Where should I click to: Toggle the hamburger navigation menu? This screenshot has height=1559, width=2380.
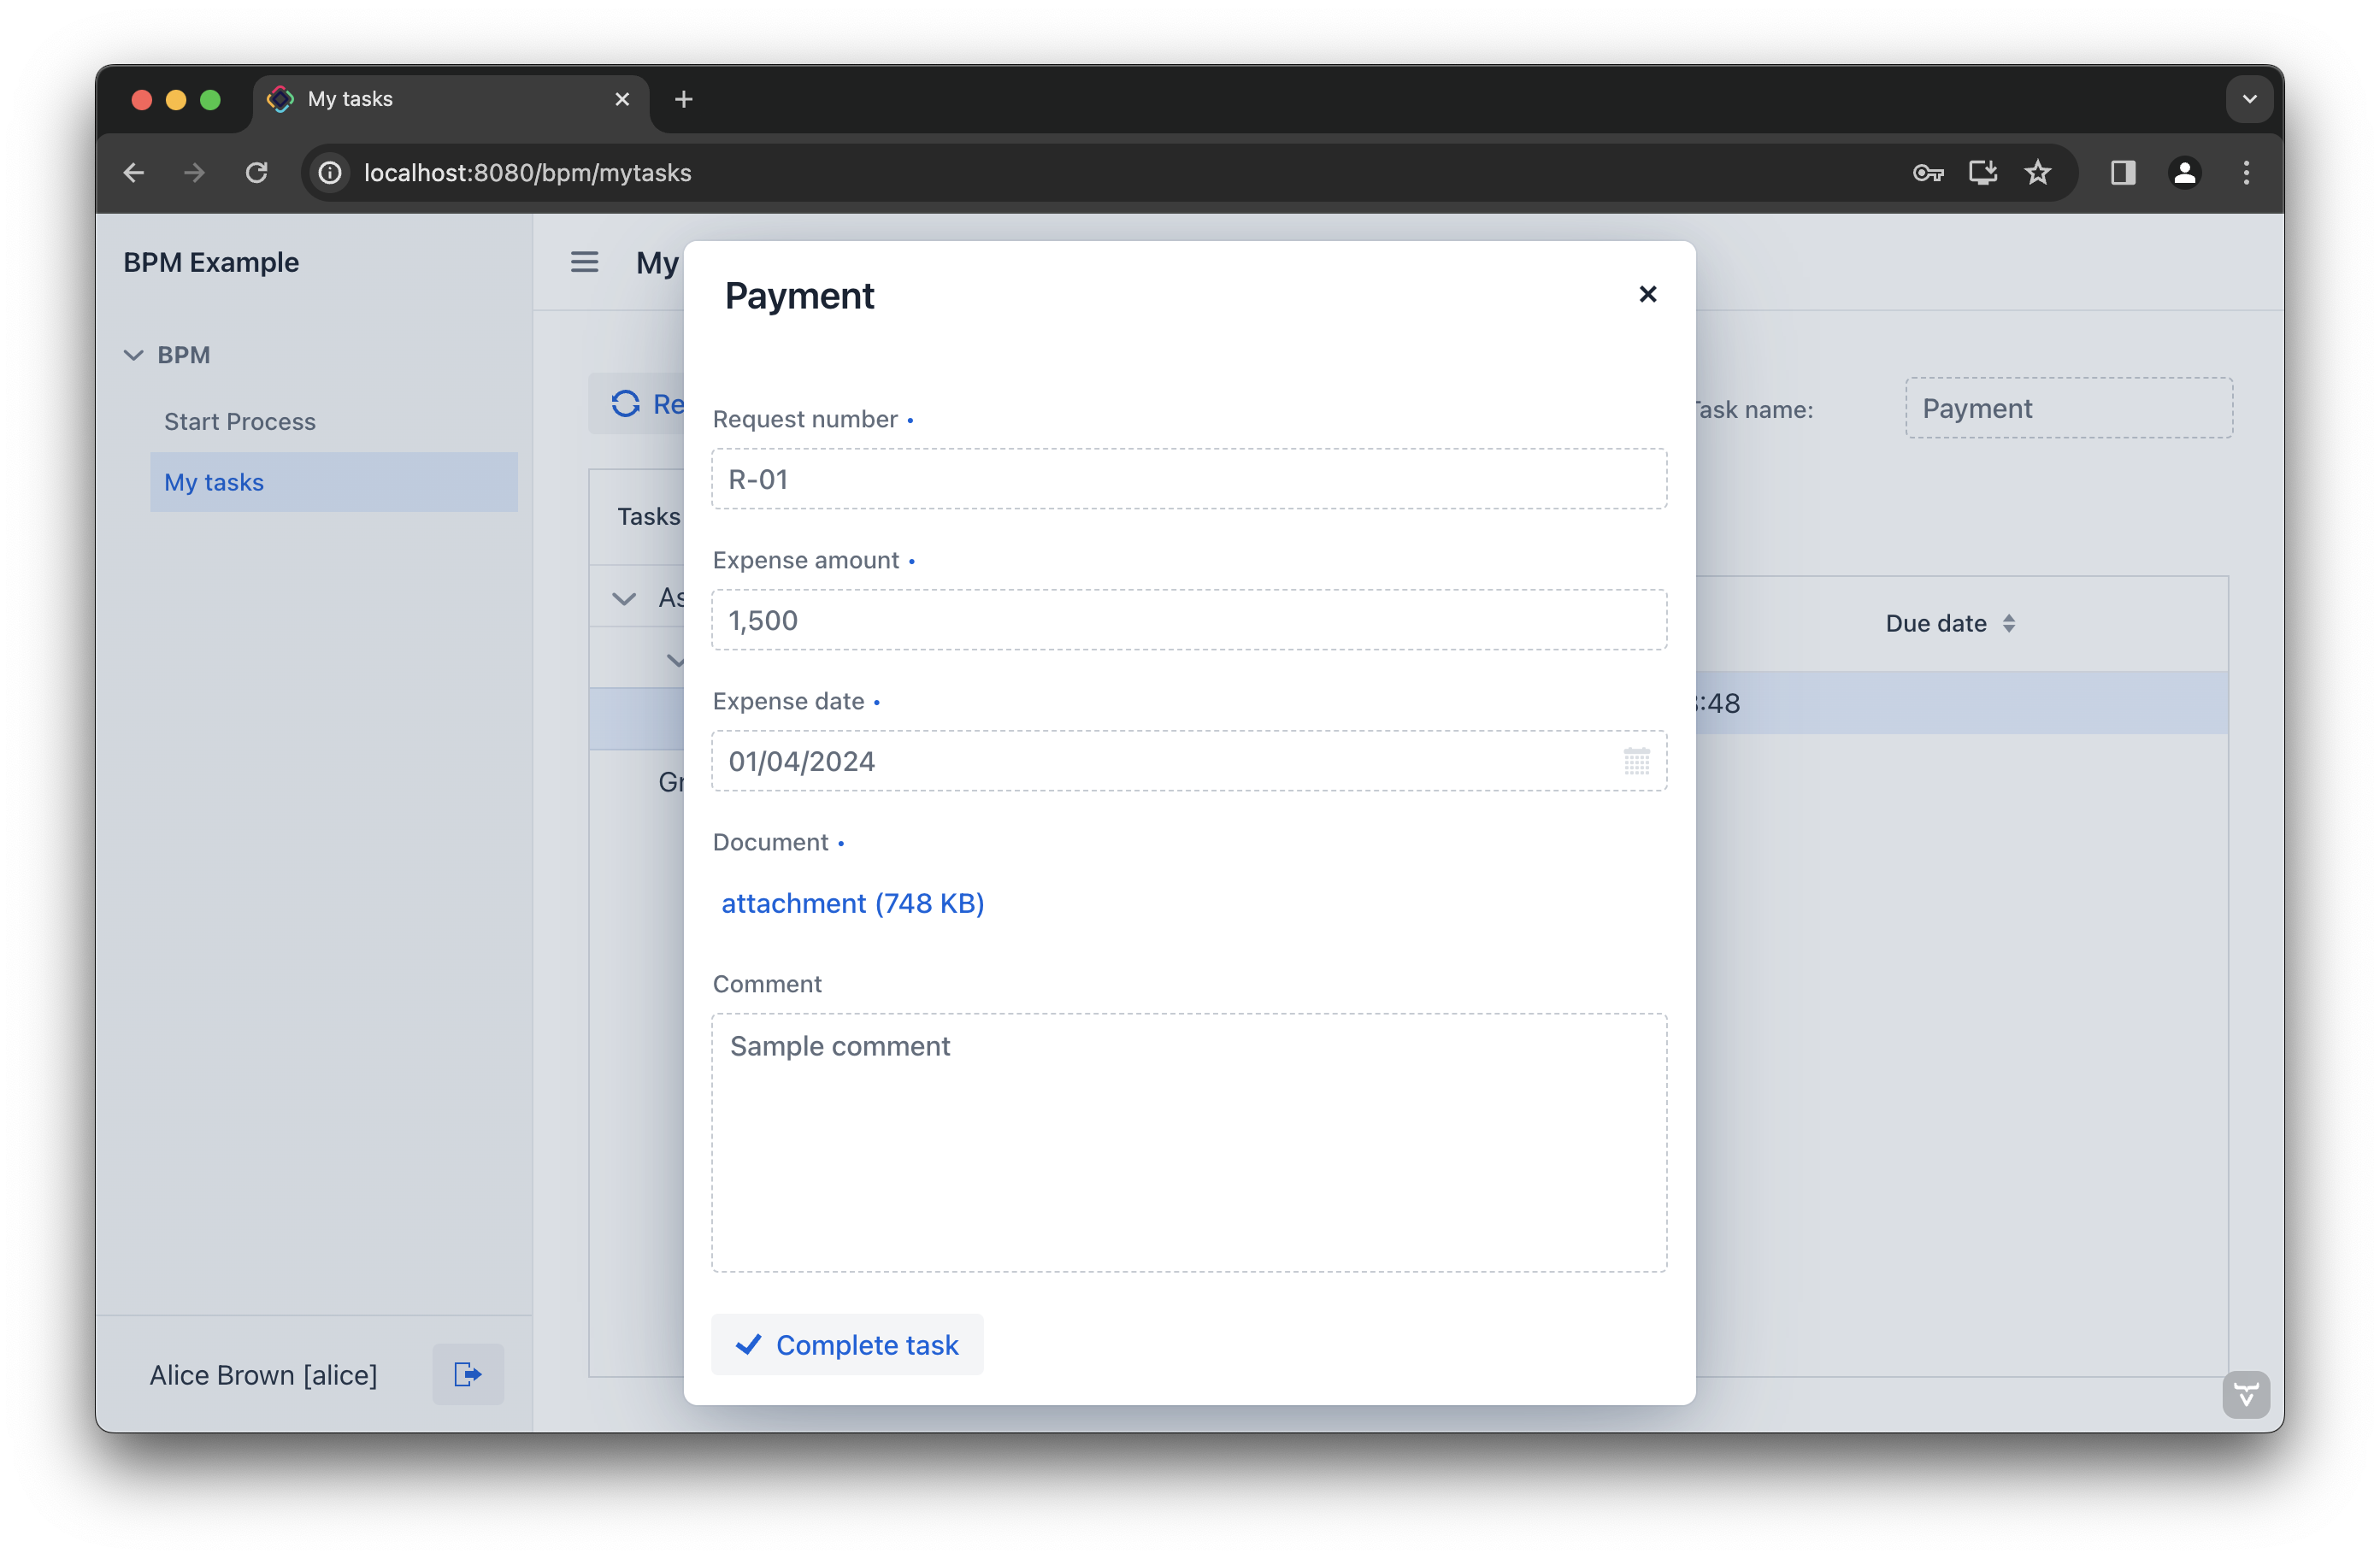pos(584,262)
